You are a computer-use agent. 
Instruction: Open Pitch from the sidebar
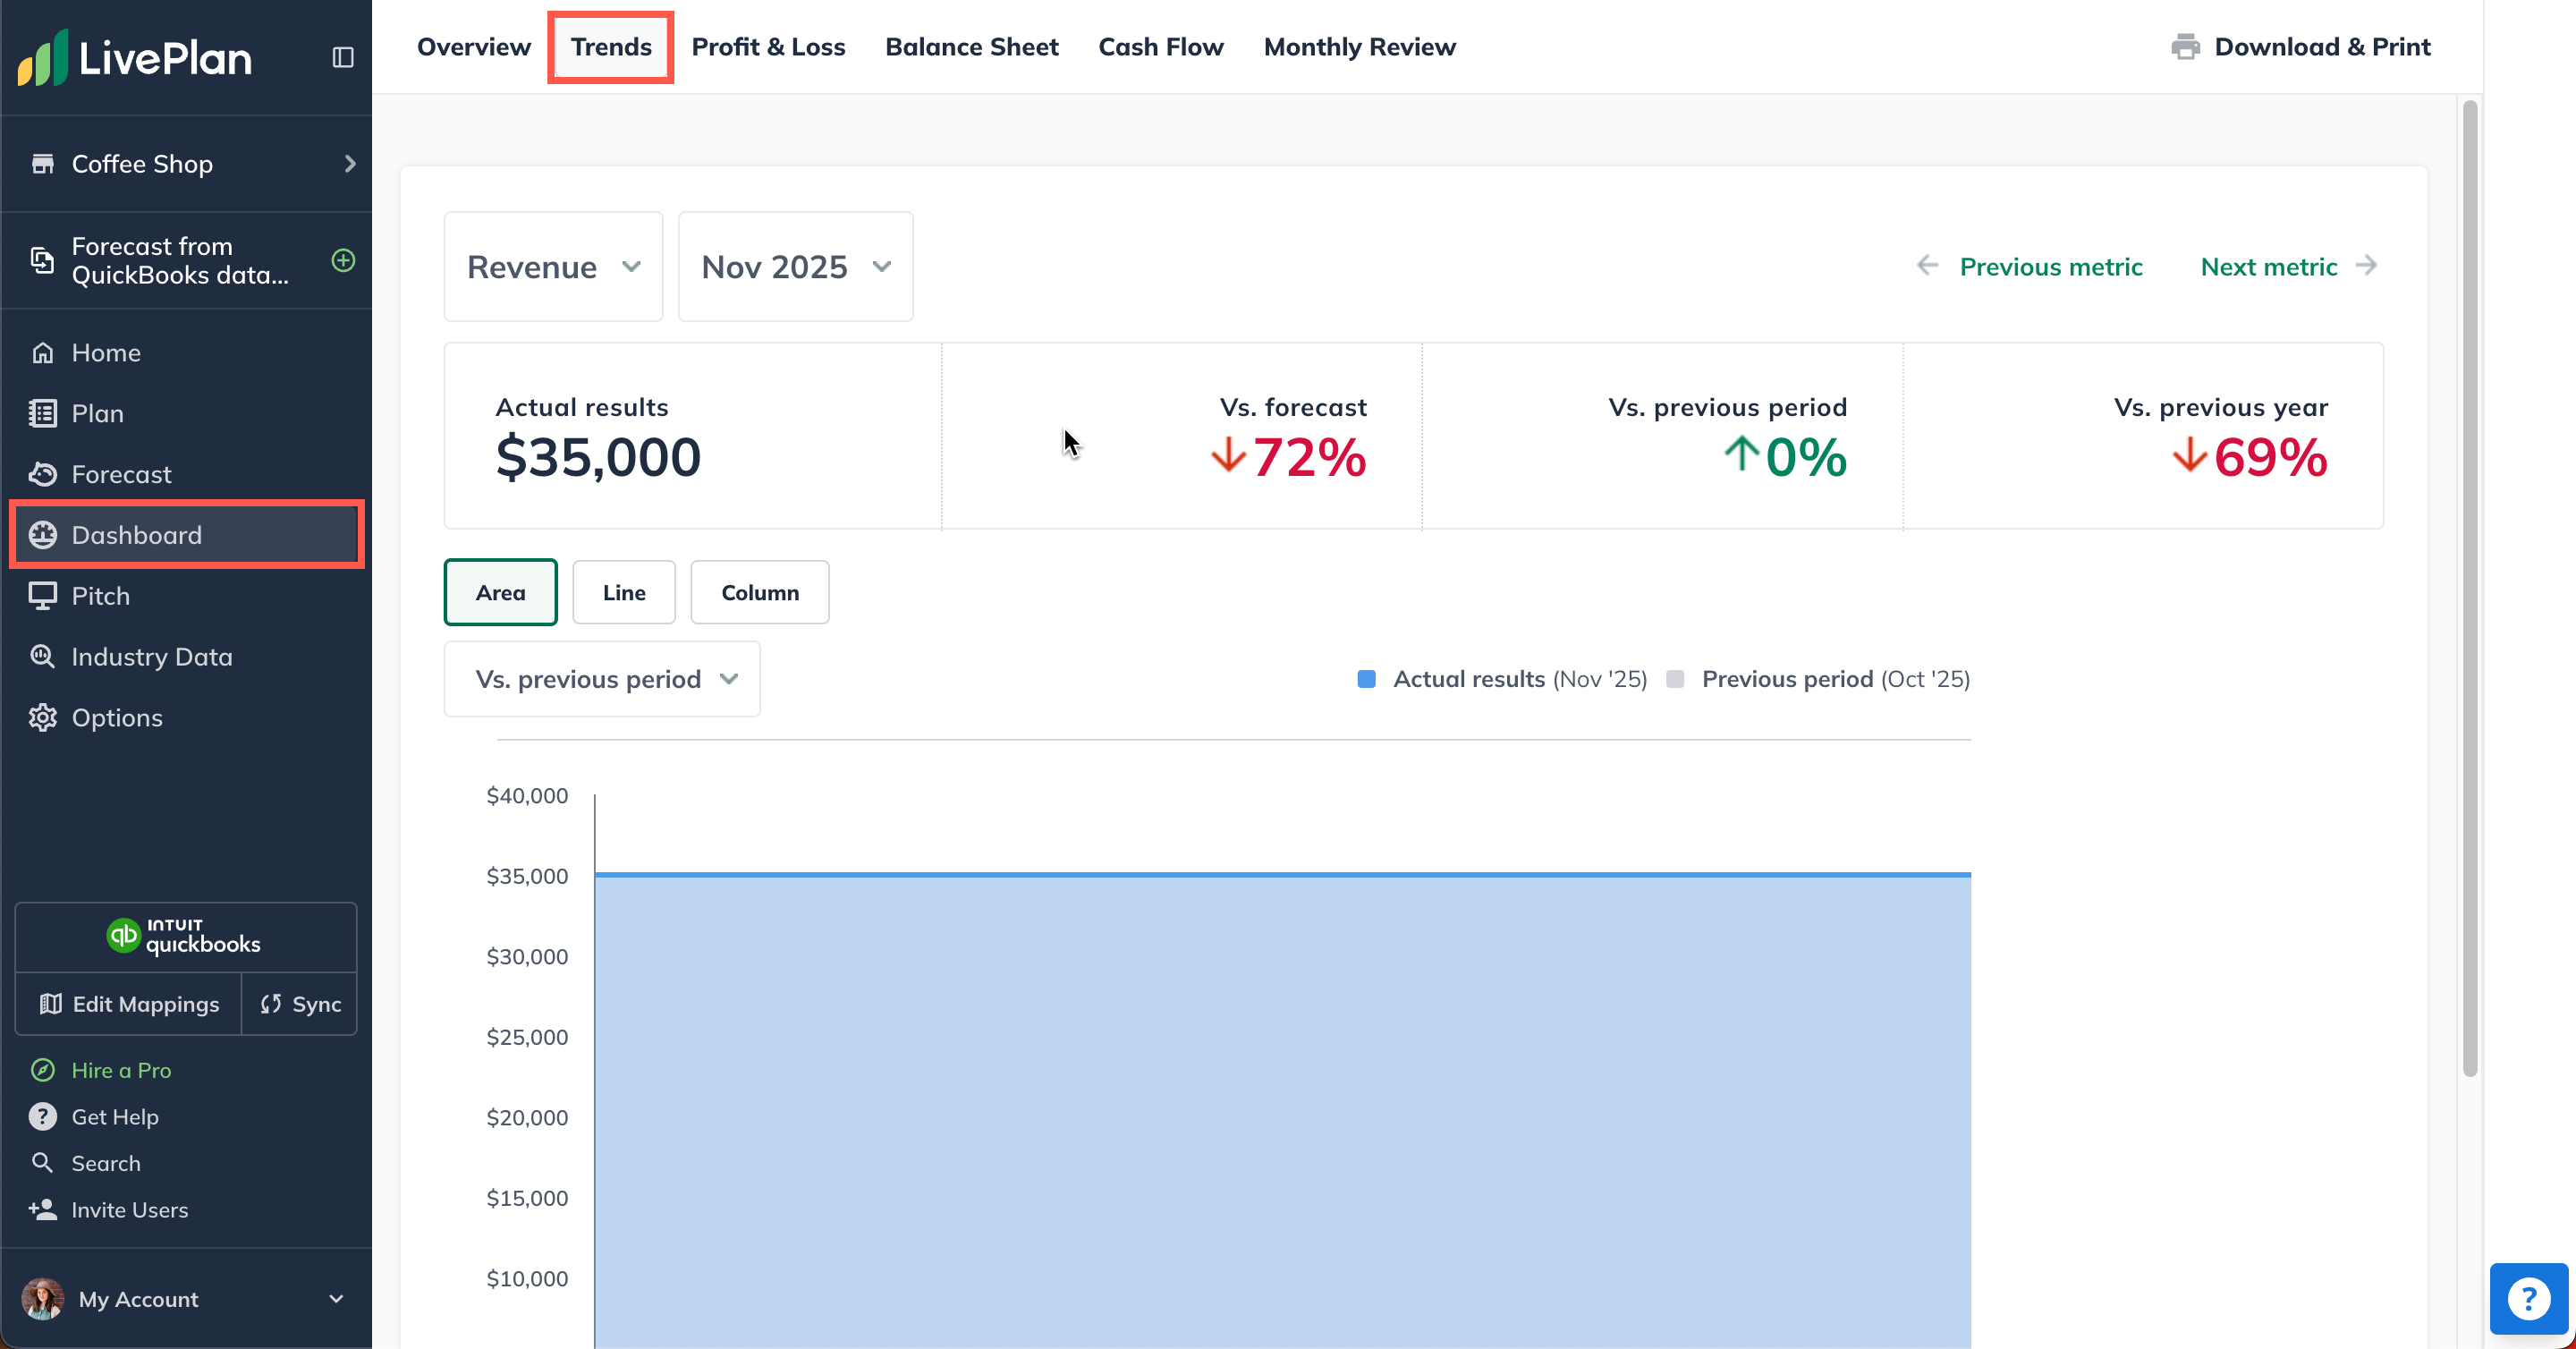coord(100,595)
